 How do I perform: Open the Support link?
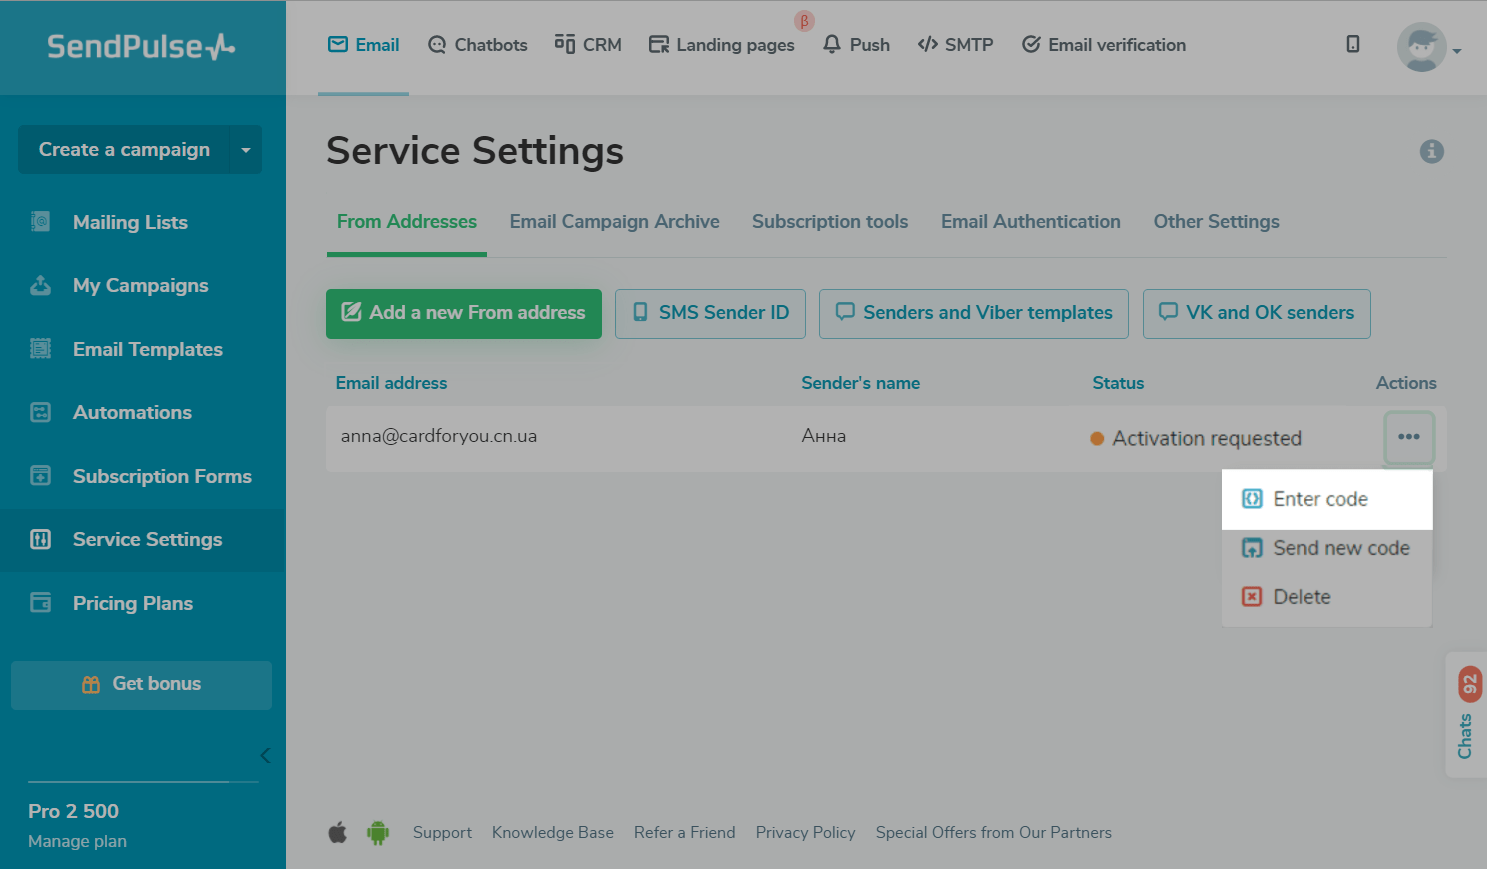[442, 833]
